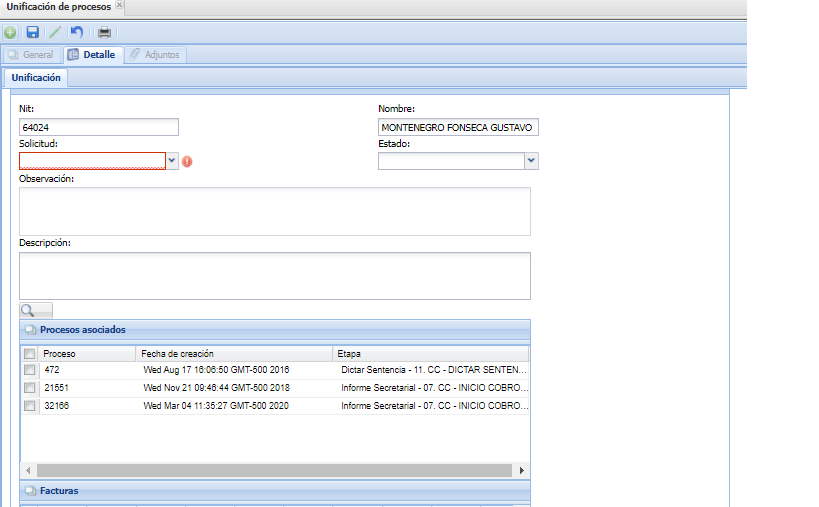Screen dimensions: 819x507
Task: Switch to the General tab
Action: coord(31,55)
